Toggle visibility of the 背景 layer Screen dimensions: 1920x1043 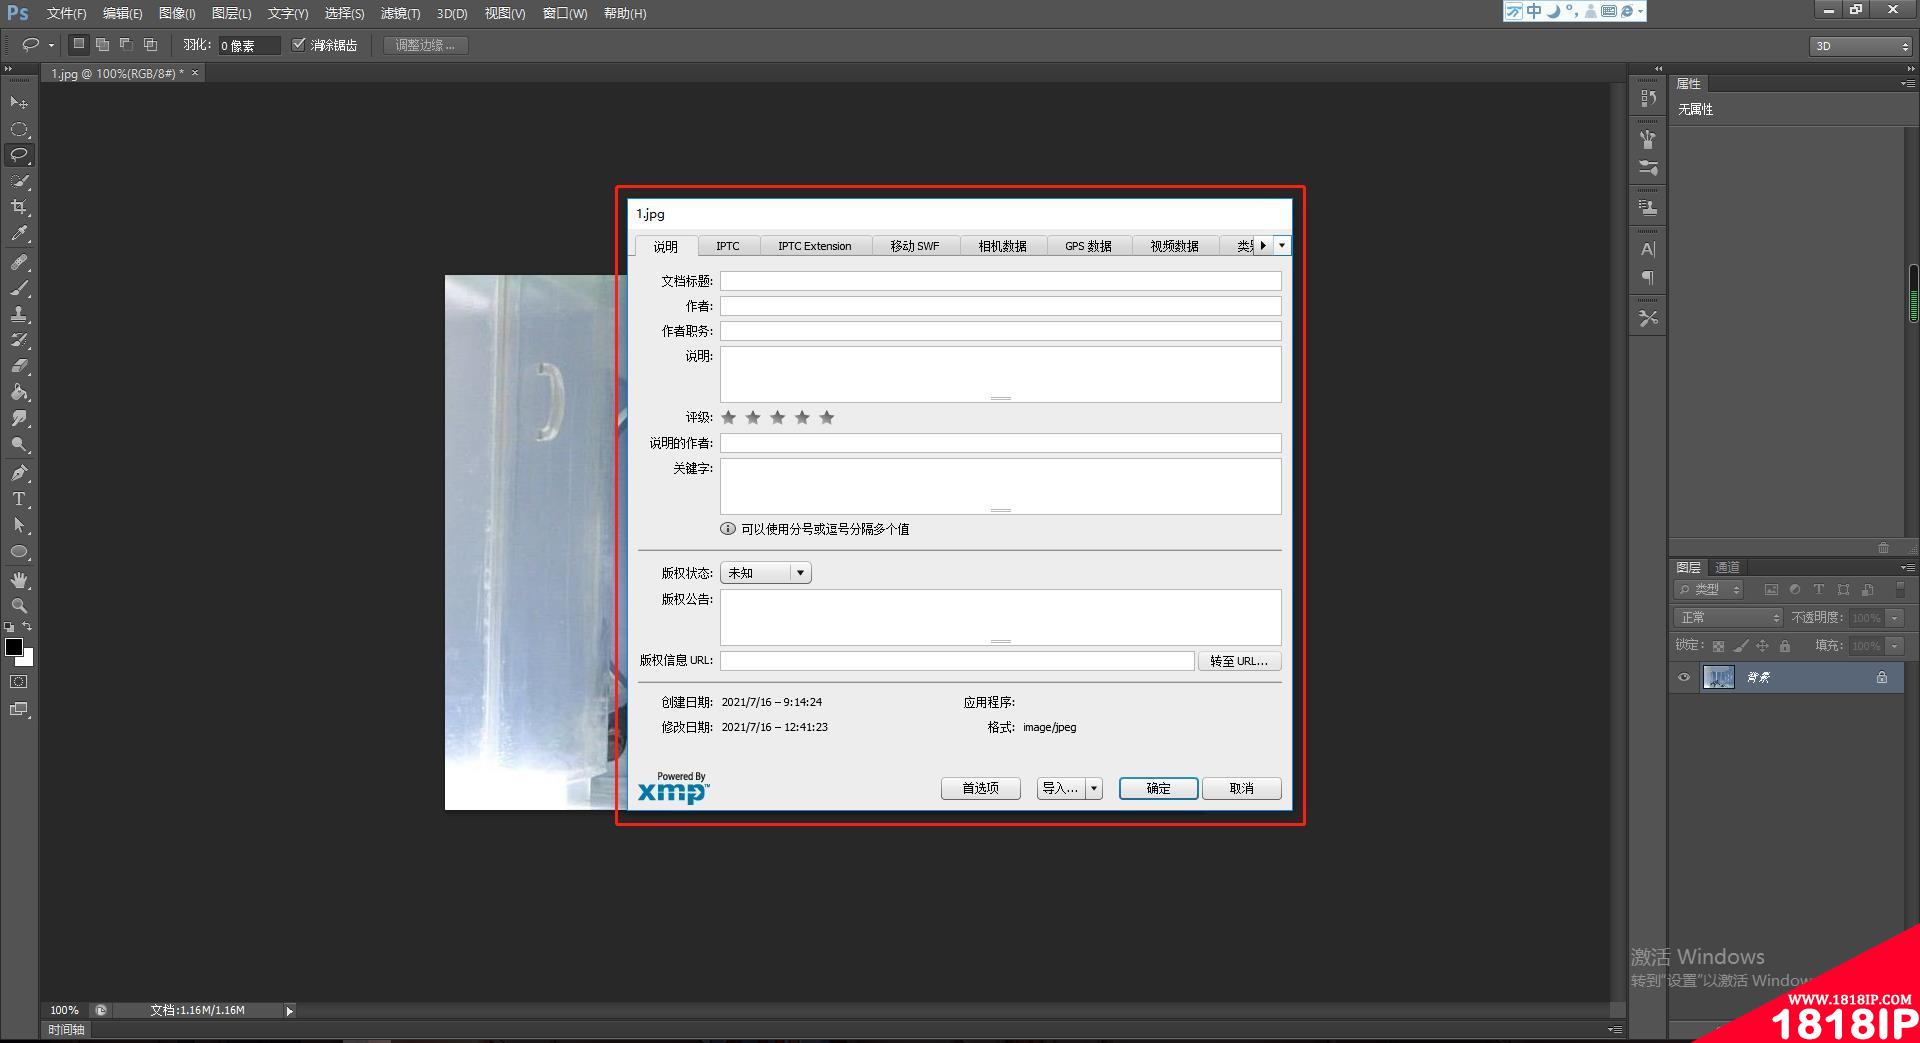[1684, 677]
